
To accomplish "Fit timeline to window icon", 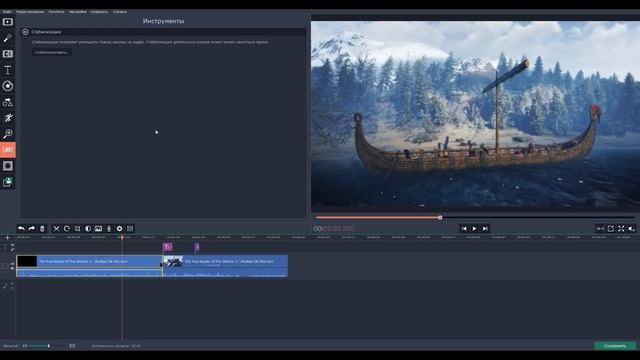I will (x=72, y=346).
